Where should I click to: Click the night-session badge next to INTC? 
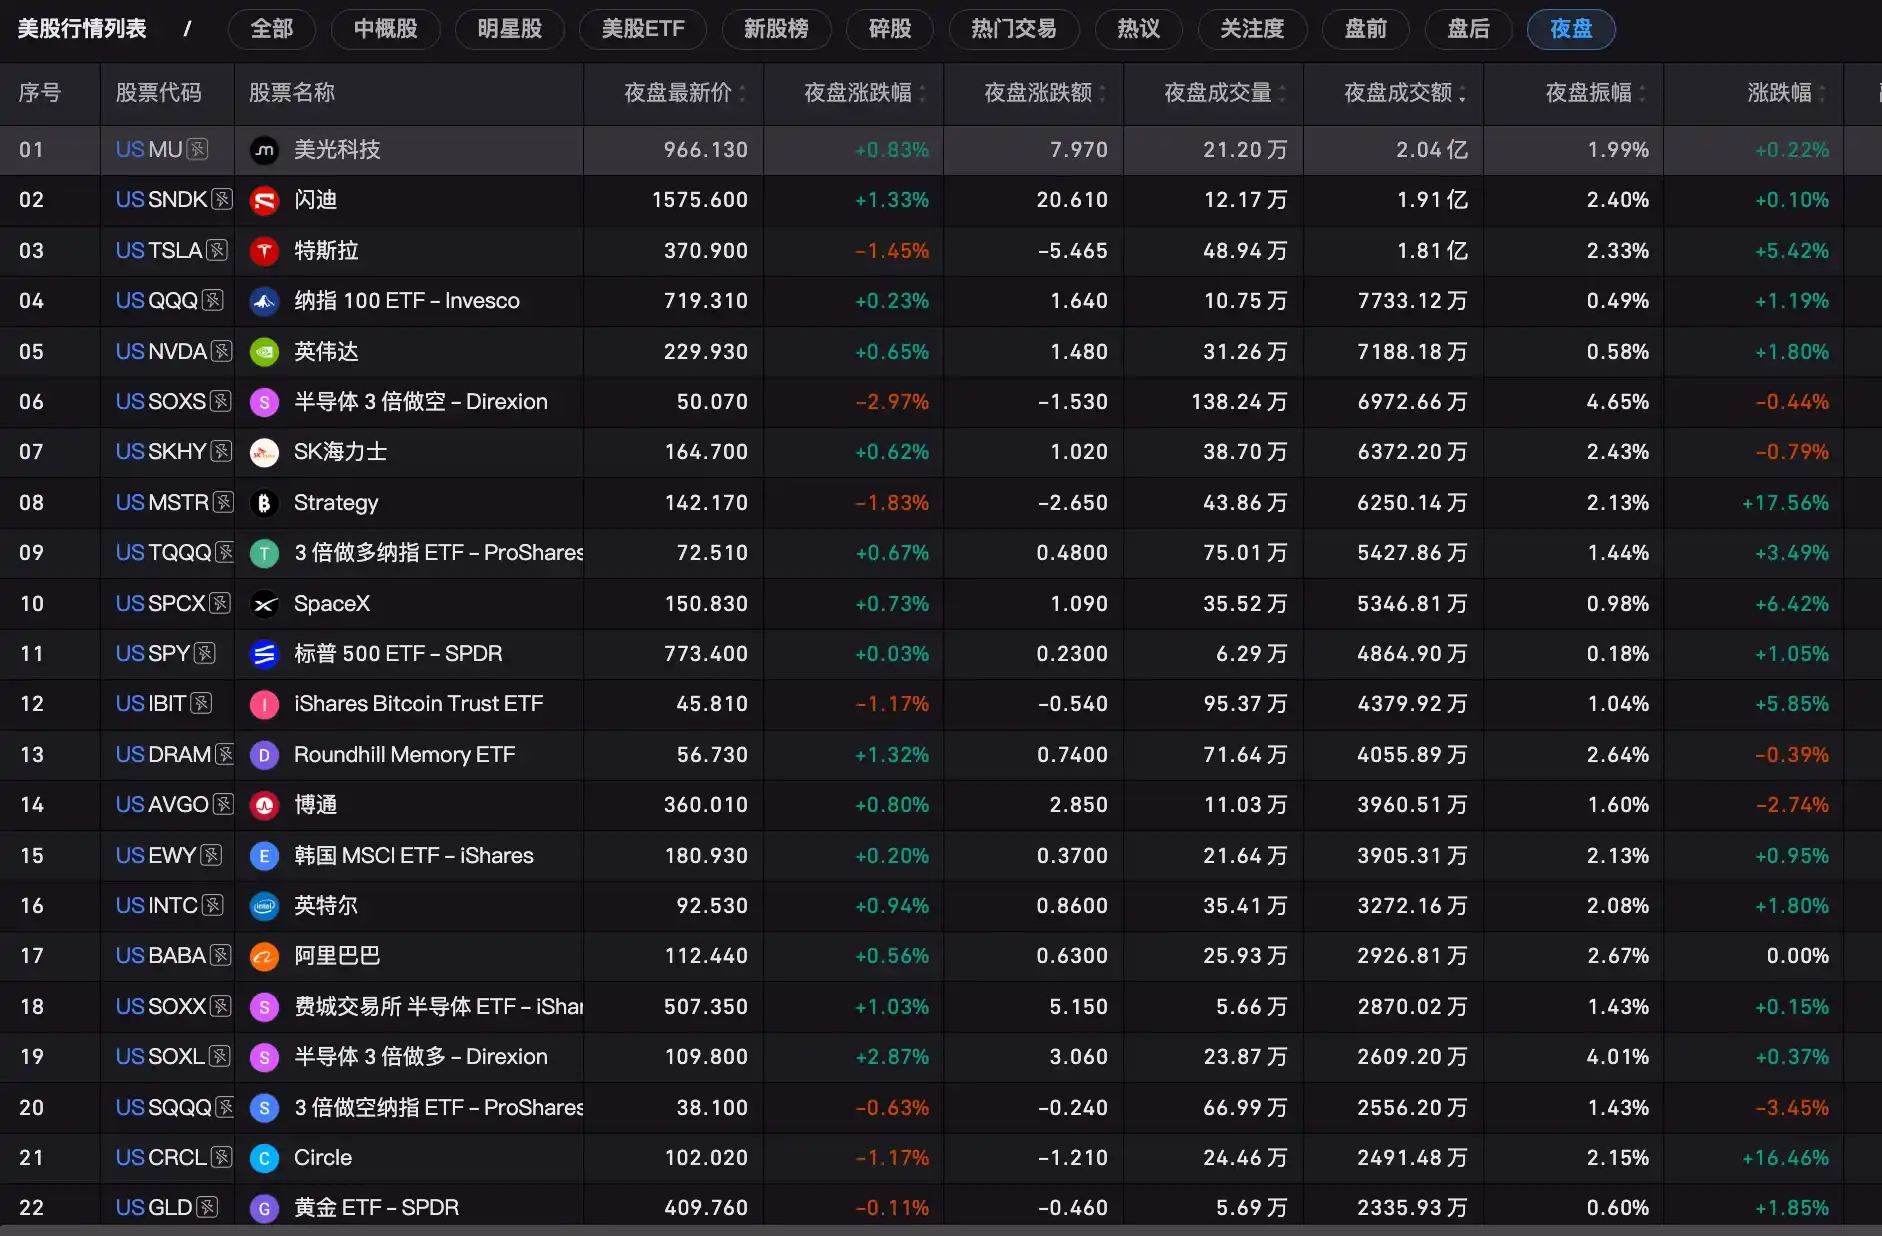pos(212,906)
